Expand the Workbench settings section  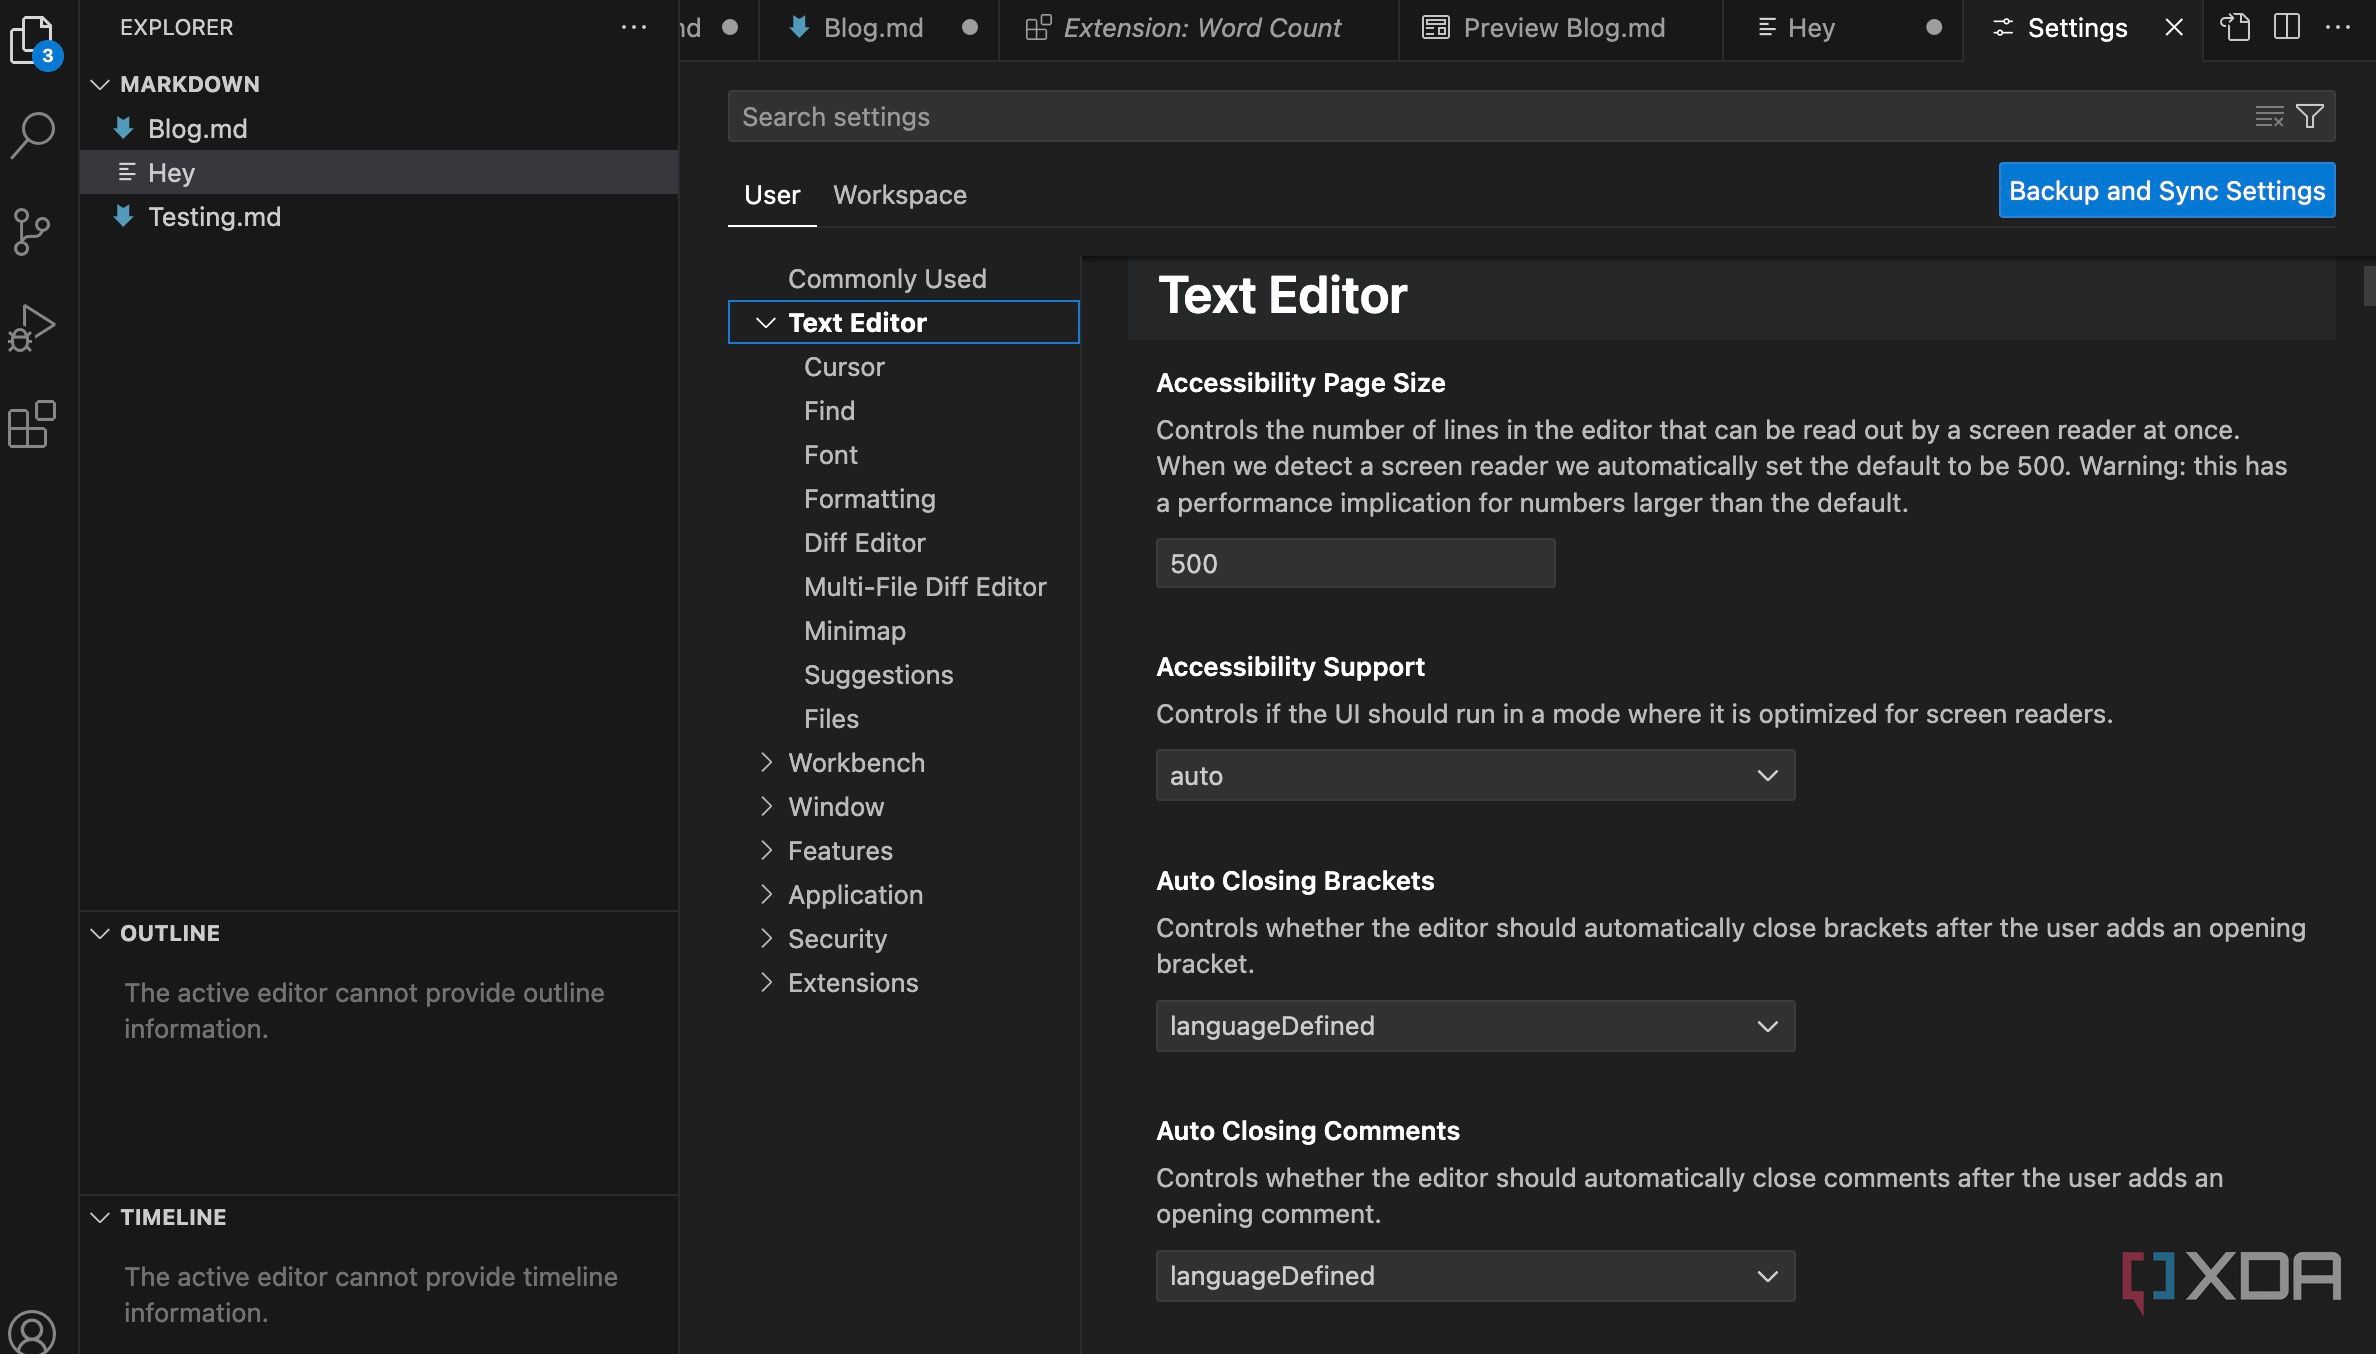pyautogui.click(x=856, y=762)
